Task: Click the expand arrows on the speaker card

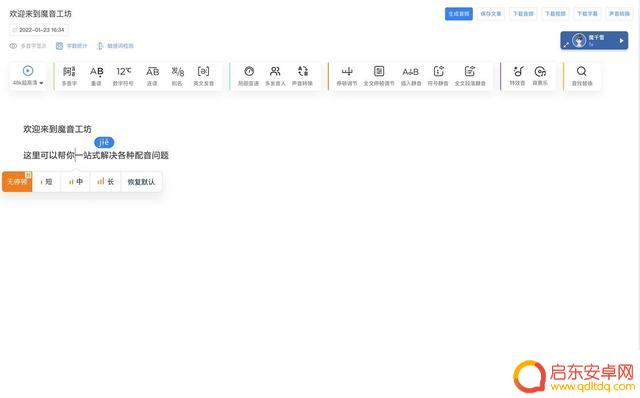Action: coord(566,44)
